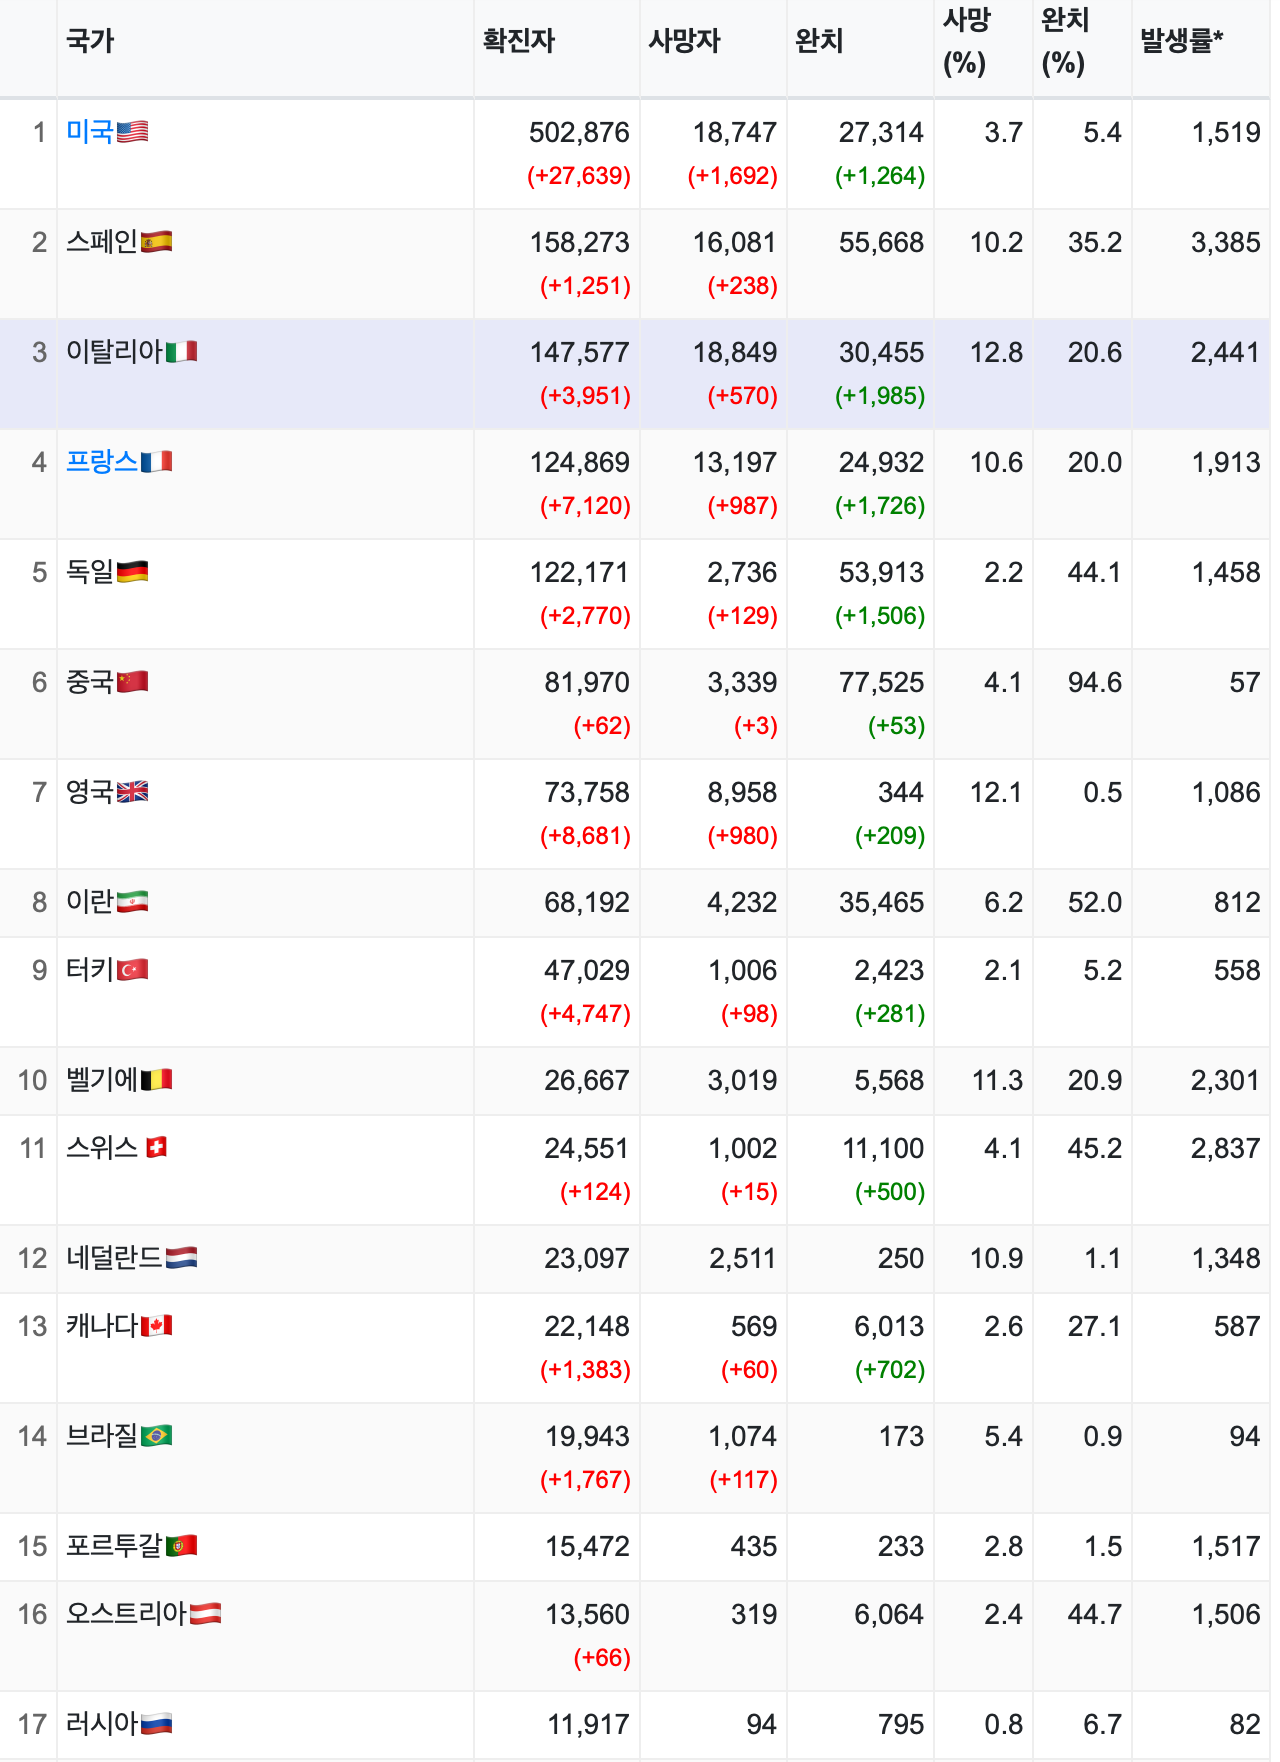Screen dimensions: 1280x1762
Task: Click the (+1,264) recovered increase
Action: tap(880, 176)
